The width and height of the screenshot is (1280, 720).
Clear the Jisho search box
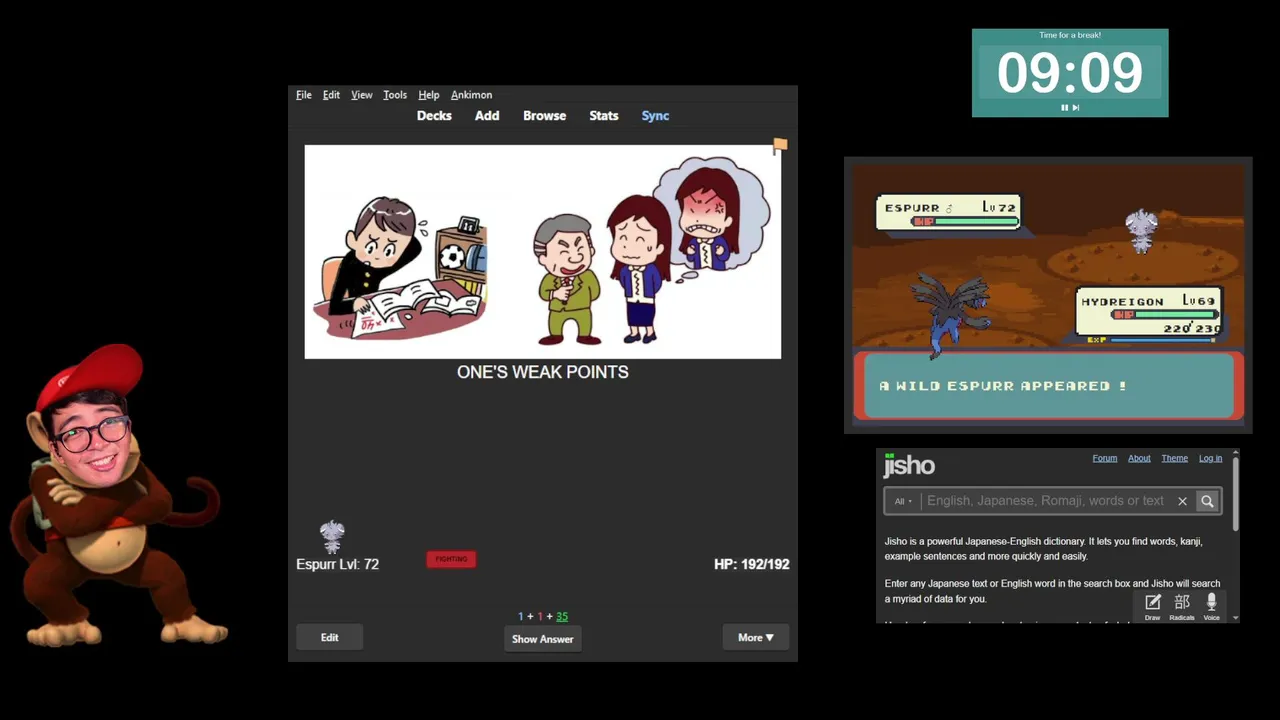coord(1182,501)
